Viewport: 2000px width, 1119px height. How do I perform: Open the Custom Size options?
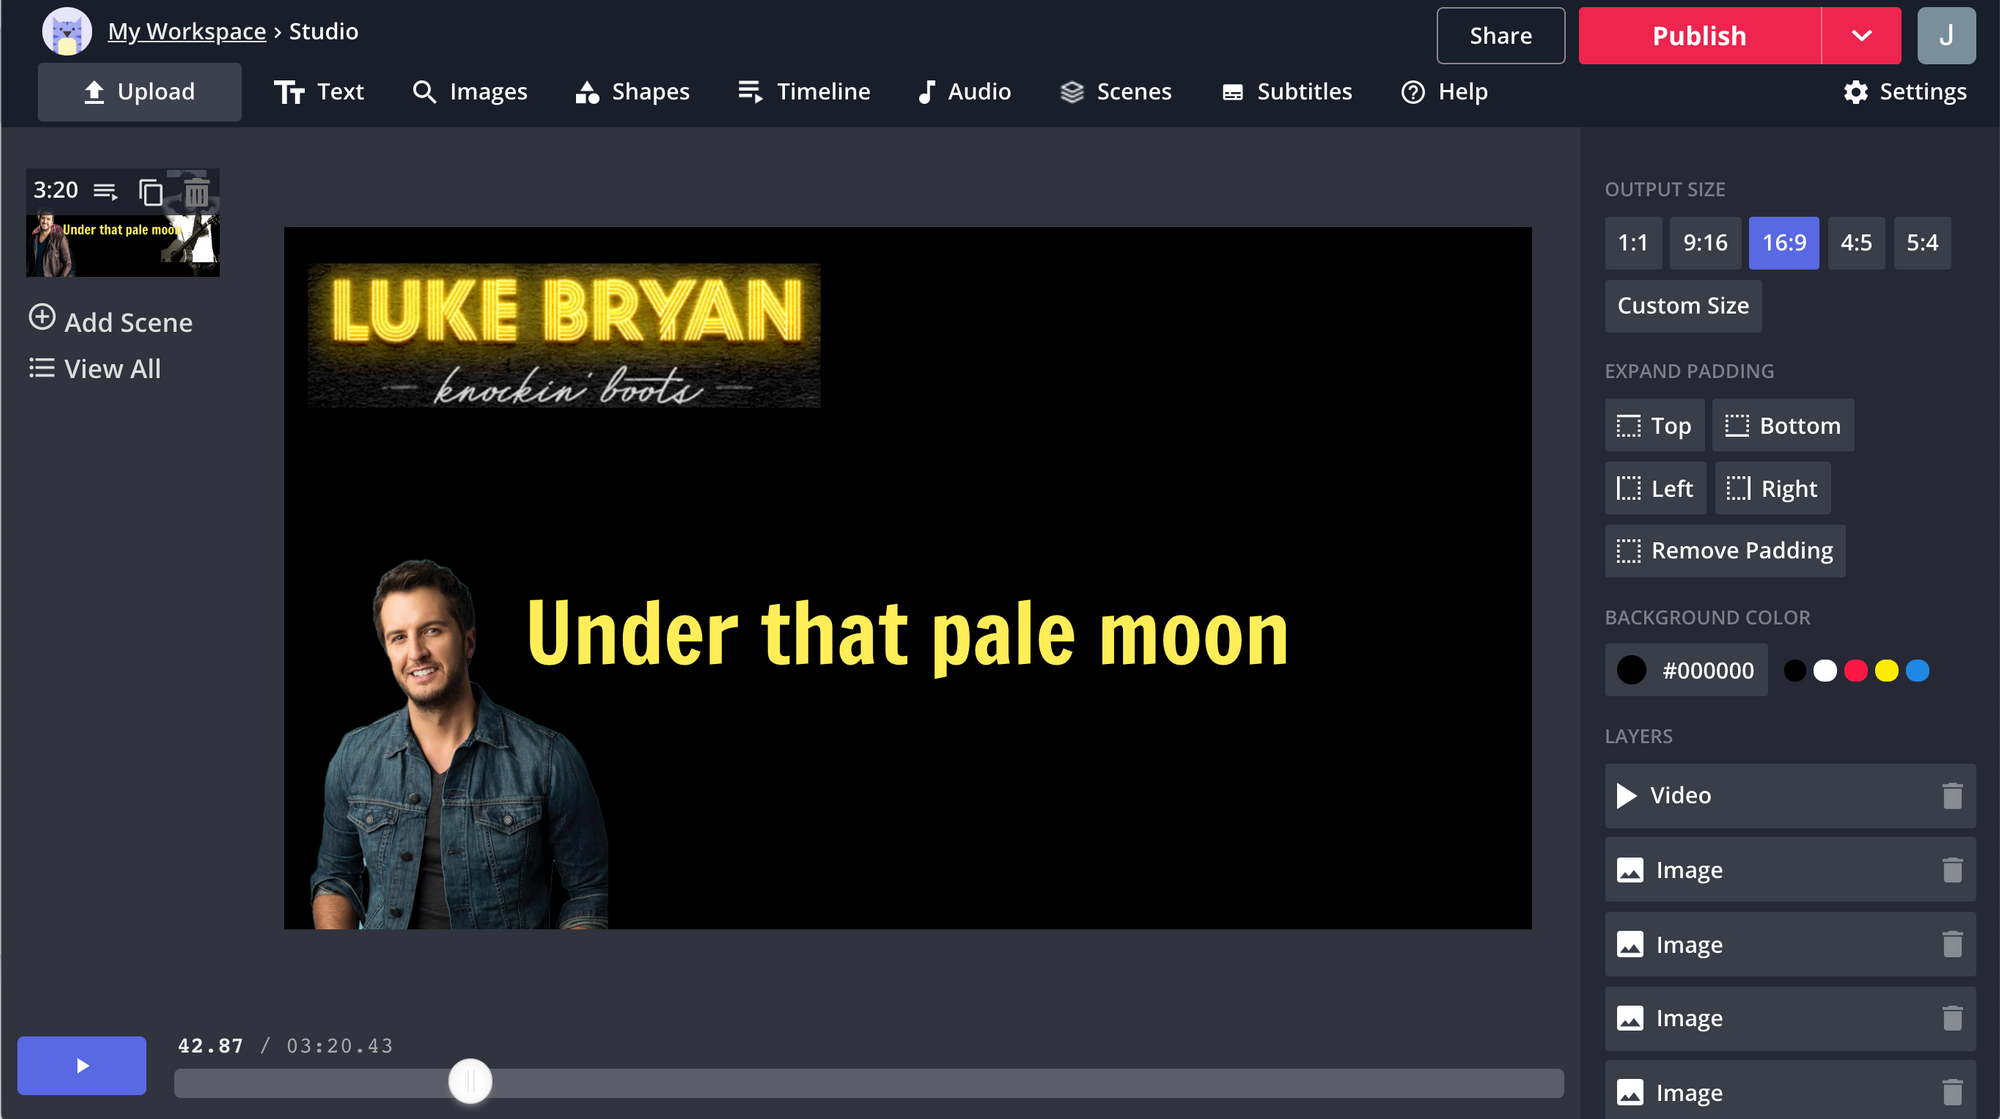coord(1683,306)
